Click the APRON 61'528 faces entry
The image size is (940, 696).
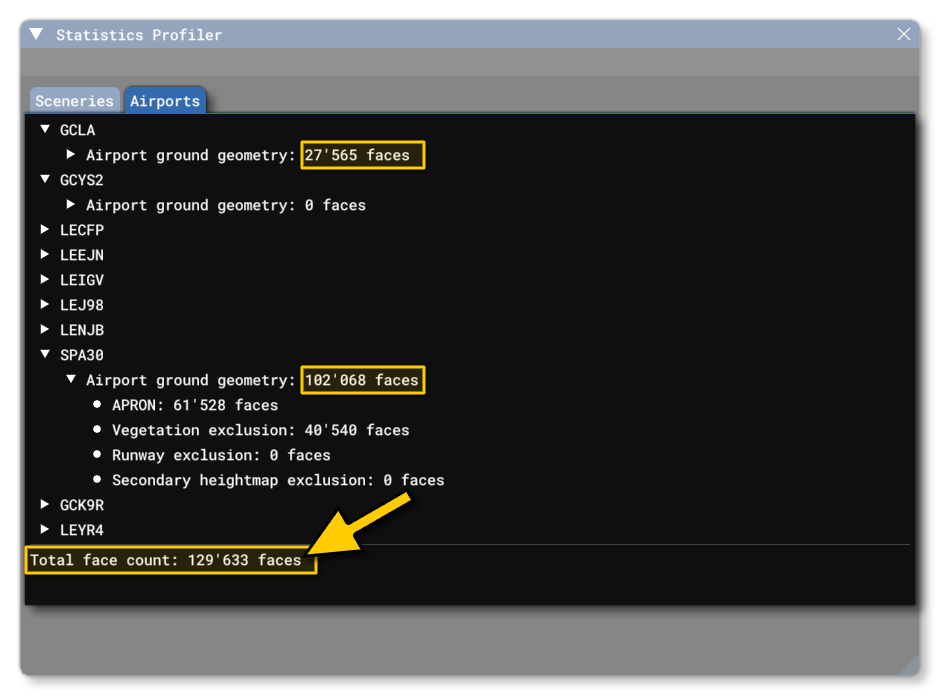[194, 405]
